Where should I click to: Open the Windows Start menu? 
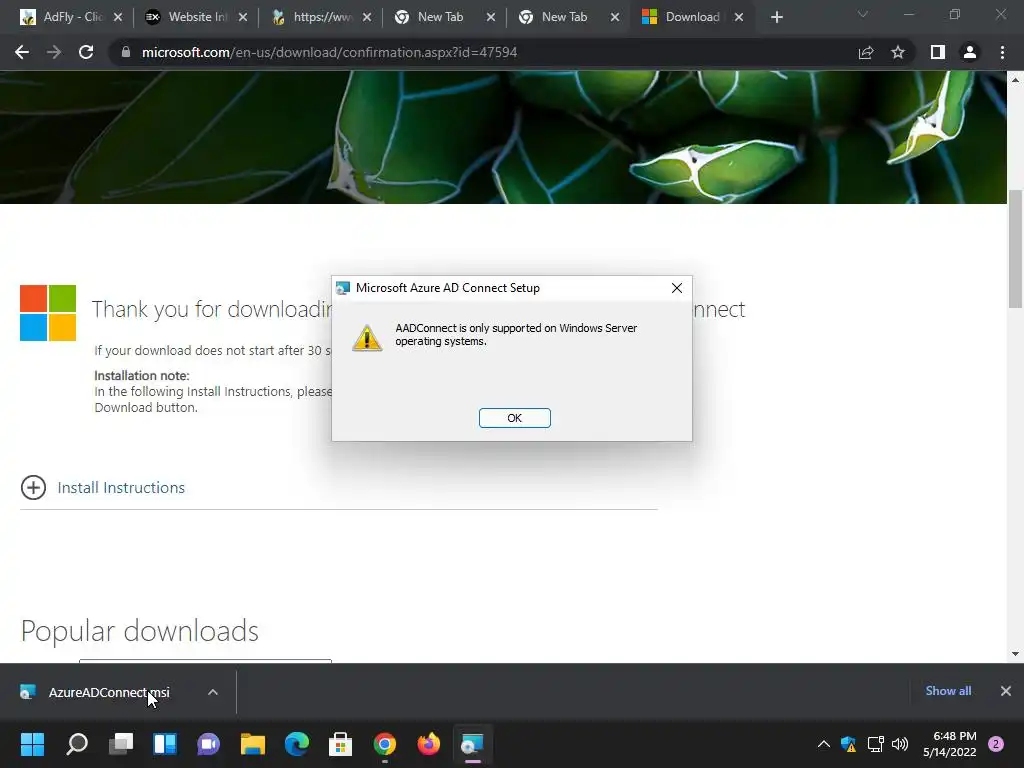[x=33, y=744]
